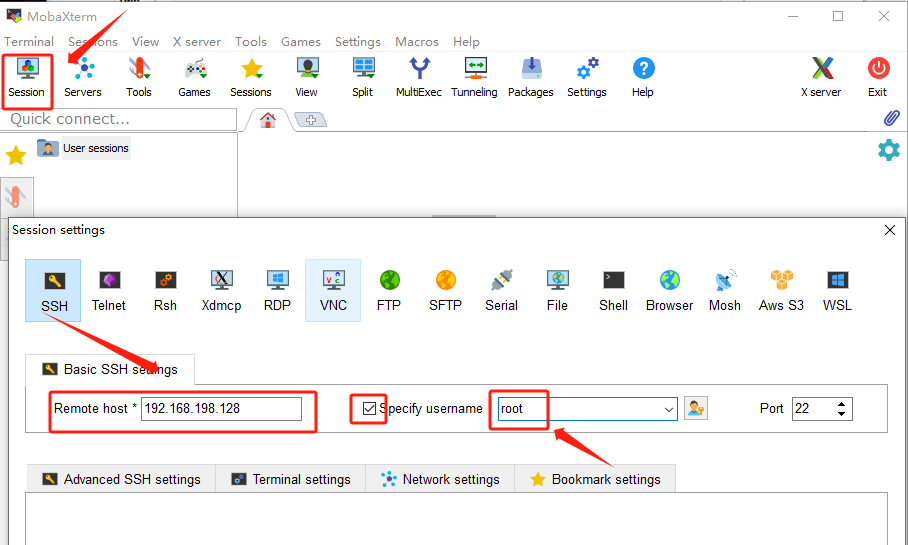
Task: Open the View menu
Action: (x=145, y=42)
